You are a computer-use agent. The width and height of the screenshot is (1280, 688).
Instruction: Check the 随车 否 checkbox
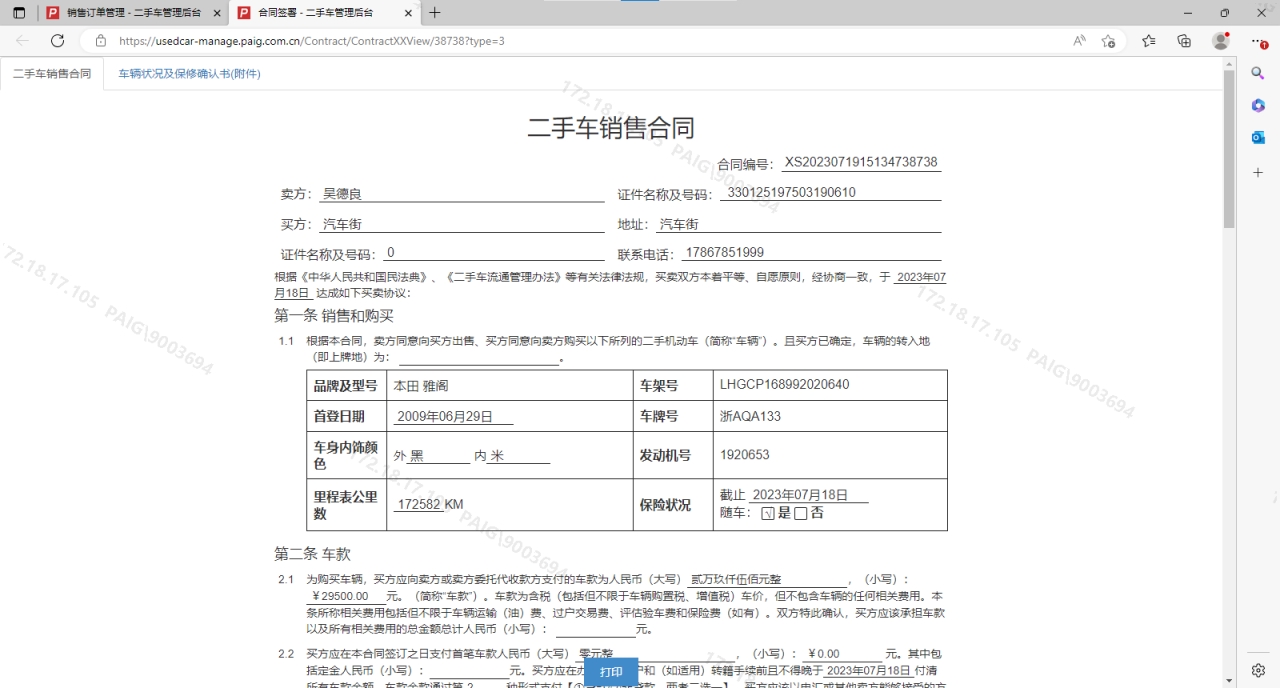(800, 513)
